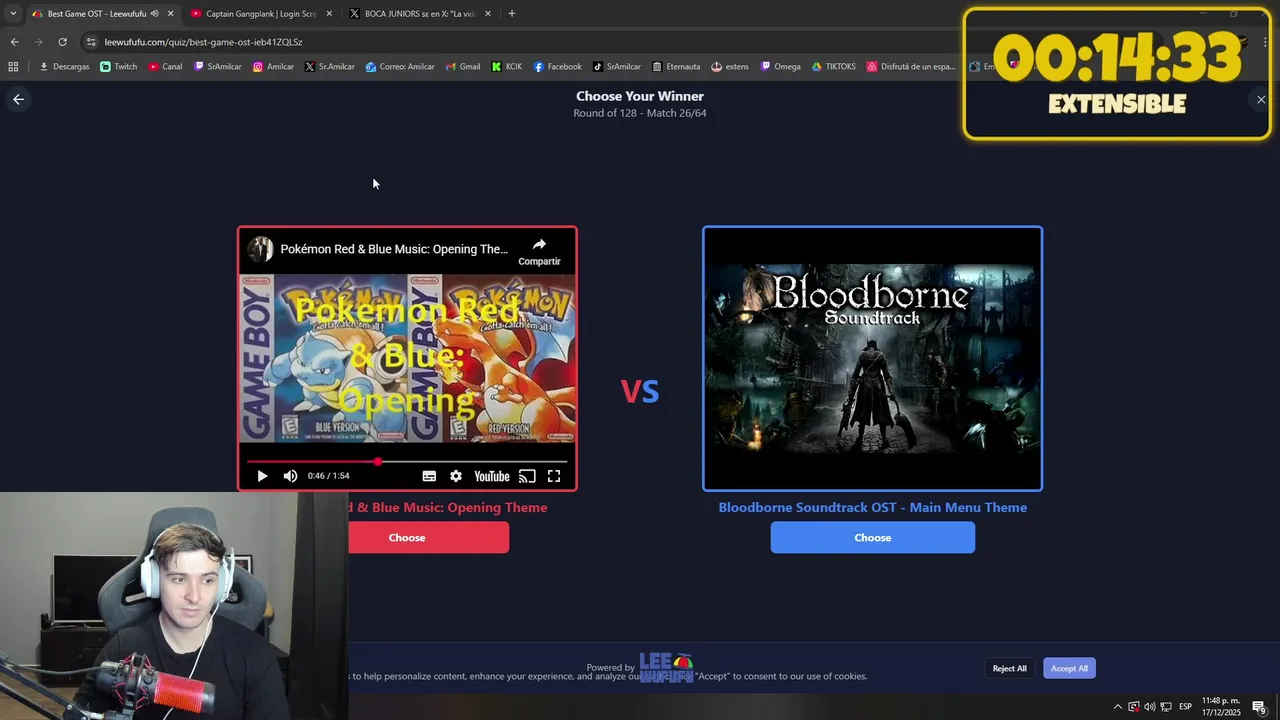This screenshot has width=1280, height=720.
Task: Close the BOCA JUNIORS tab
Action: click(488, 14)
